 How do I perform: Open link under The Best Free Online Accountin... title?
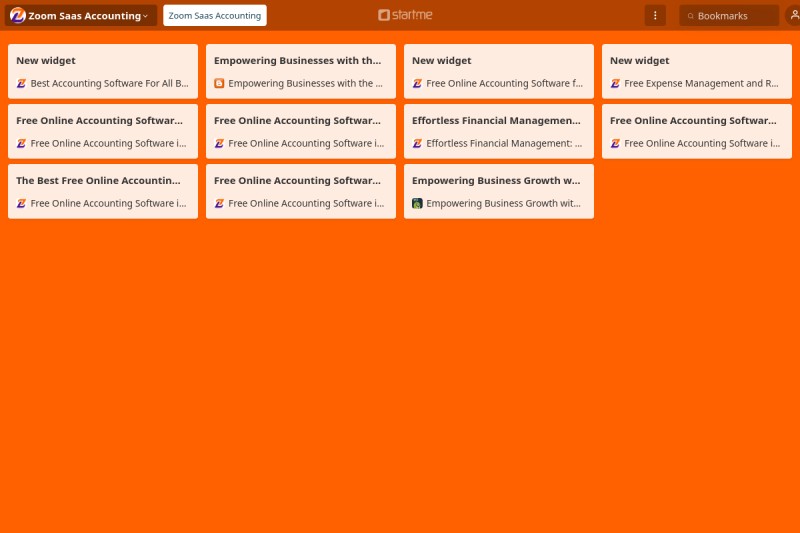[x=108, y=204]
